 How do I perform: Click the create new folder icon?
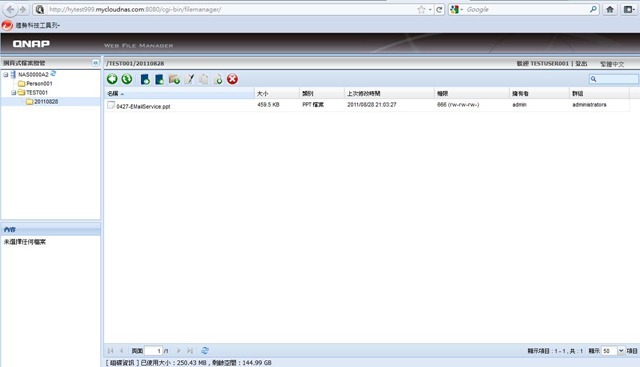(174, 79)
